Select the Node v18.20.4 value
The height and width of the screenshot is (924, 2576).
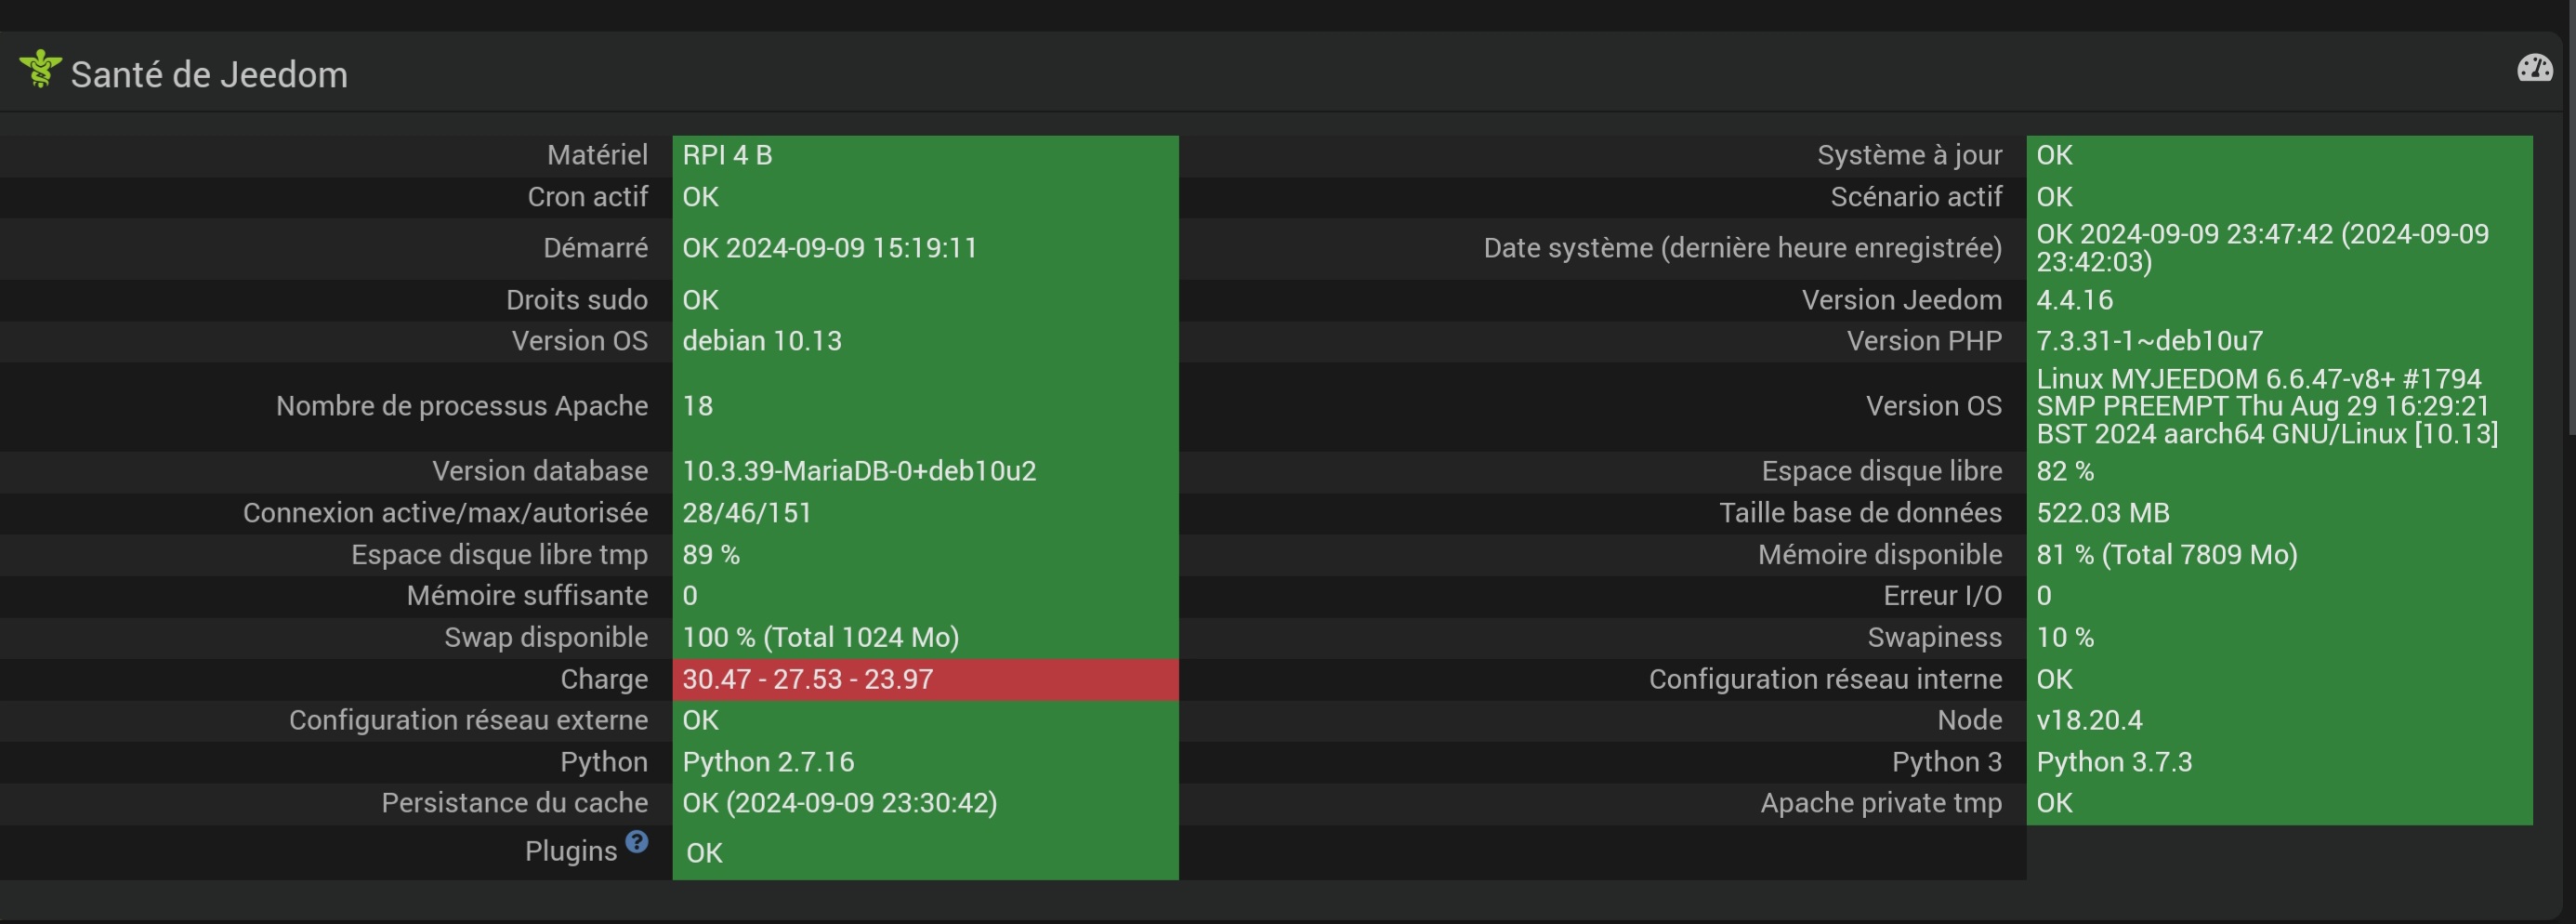(x=2089, y=720)
